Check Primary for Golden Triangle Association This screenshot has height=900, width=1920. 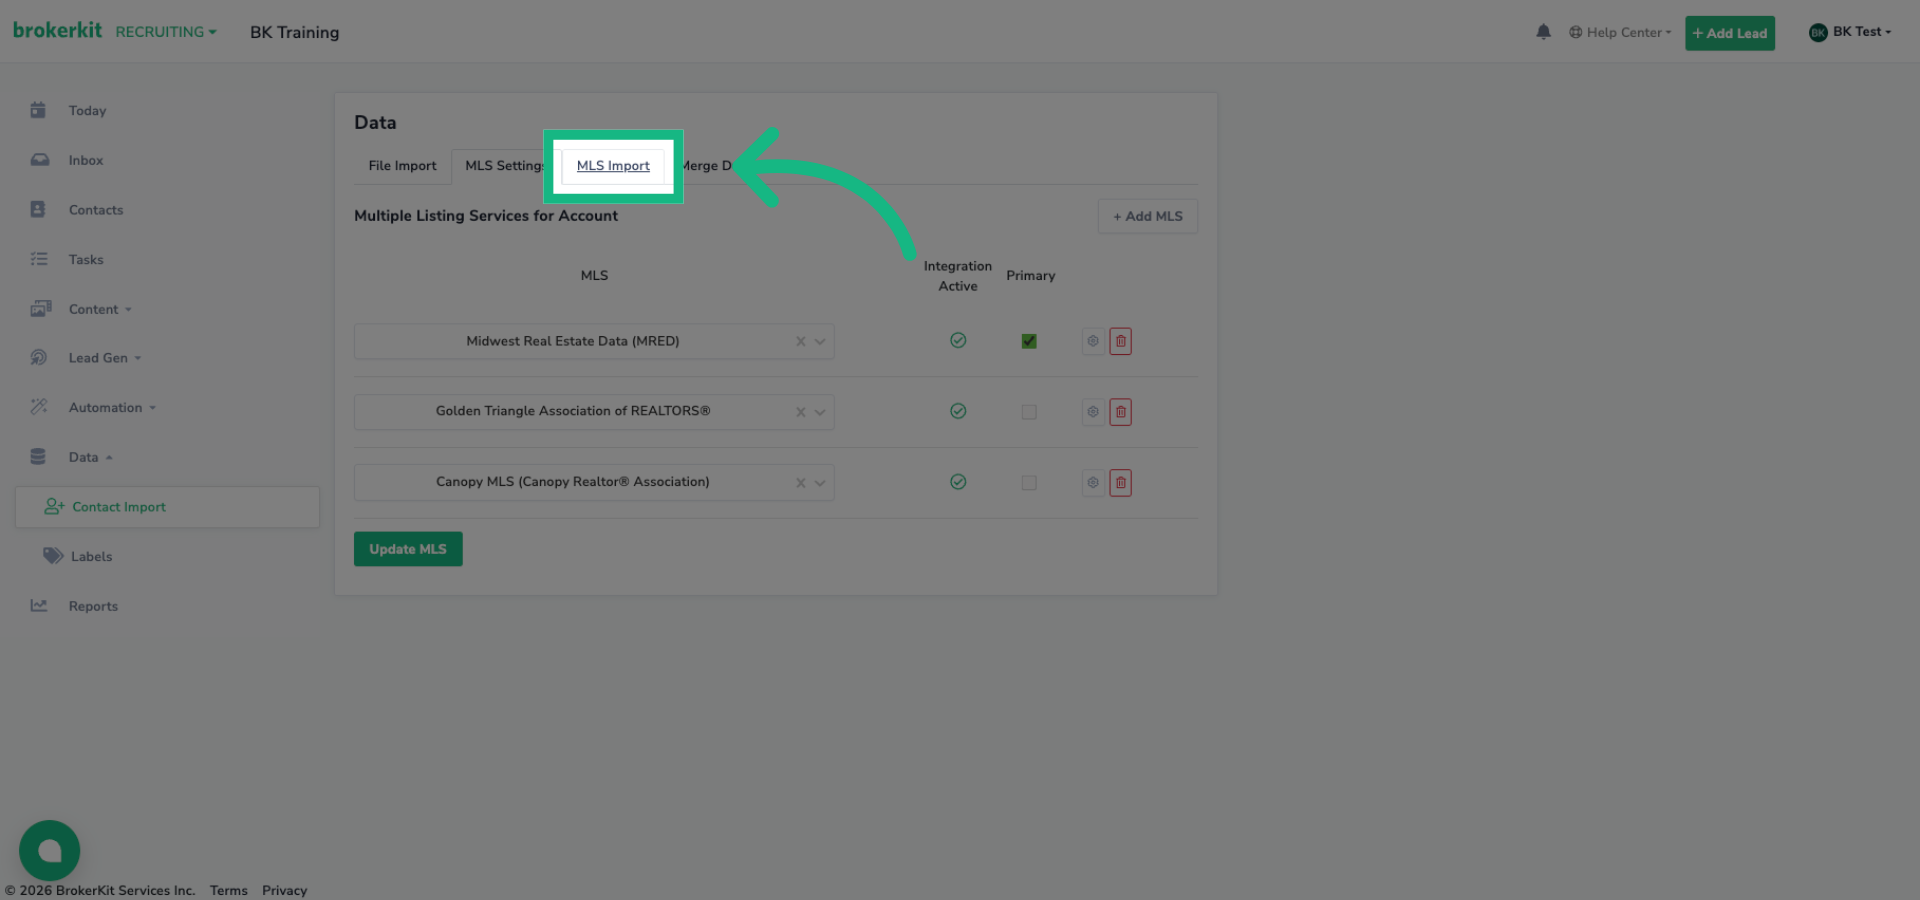click(1029, 412)
